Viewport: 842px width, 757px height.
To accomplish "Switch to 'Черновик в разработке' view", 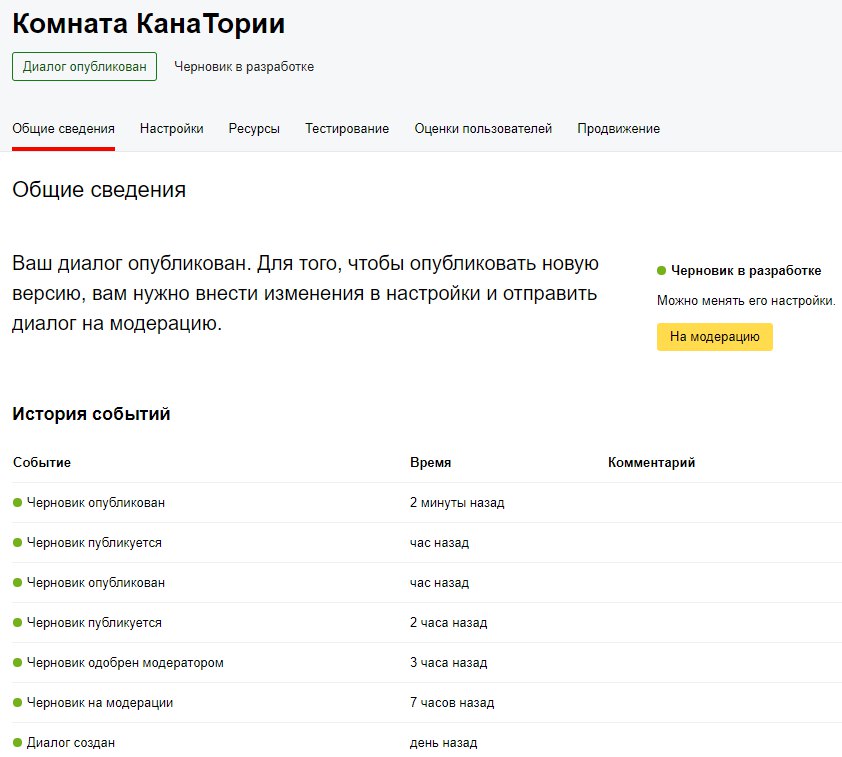I will click(x=244, y=67).
